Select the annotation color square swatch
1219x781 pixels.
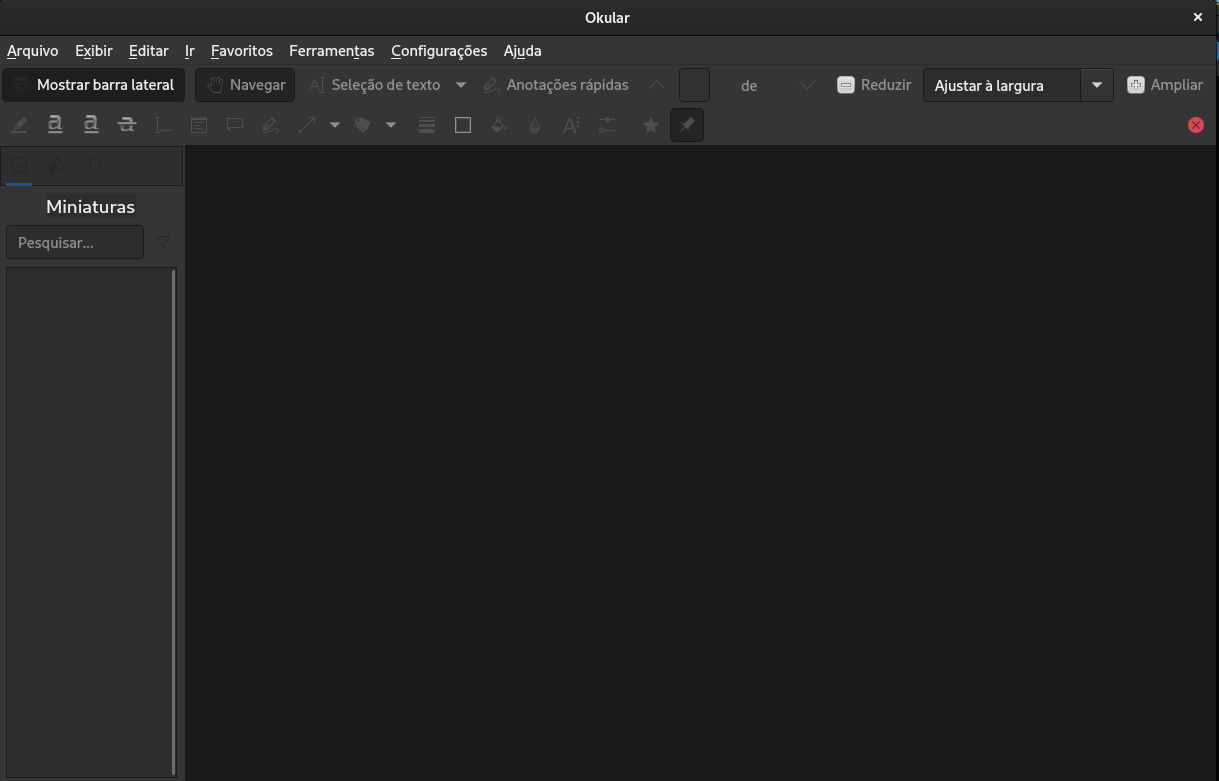463,125
